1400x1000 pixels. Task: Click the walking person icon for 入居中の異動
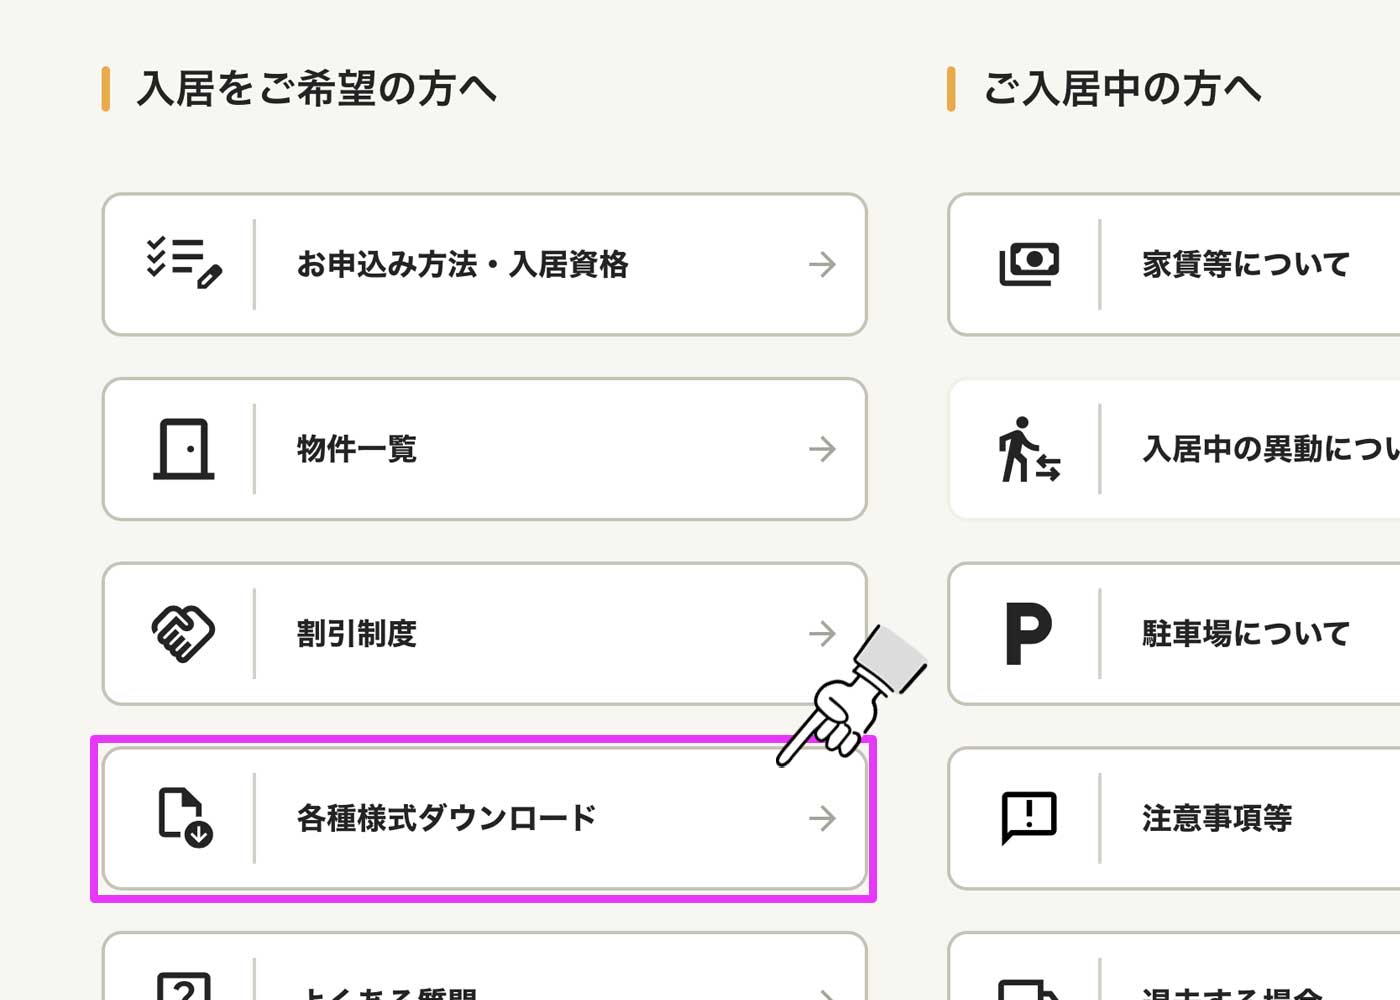coord(1029,449)
